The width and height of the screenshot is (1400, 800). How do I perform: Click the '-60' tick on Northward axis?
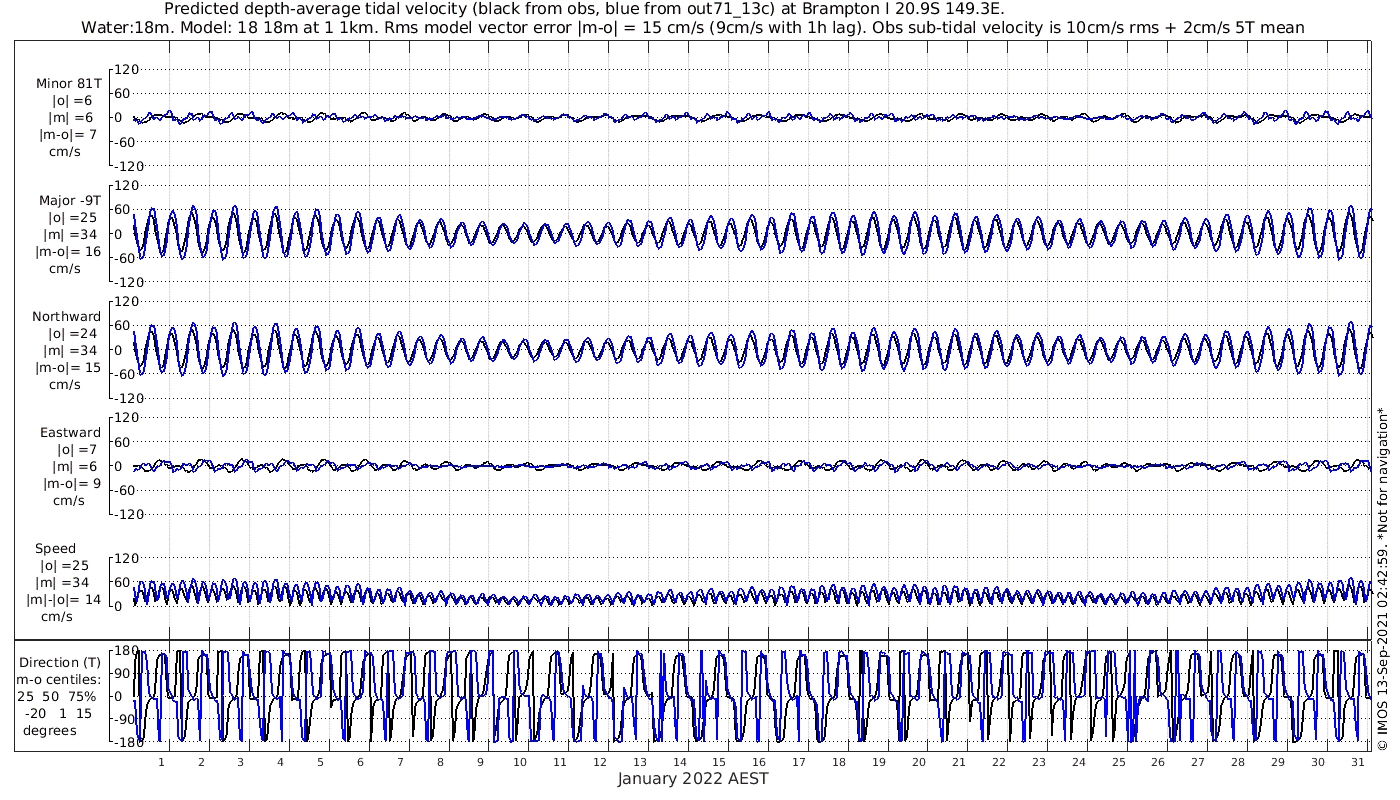tap(127, 374)
